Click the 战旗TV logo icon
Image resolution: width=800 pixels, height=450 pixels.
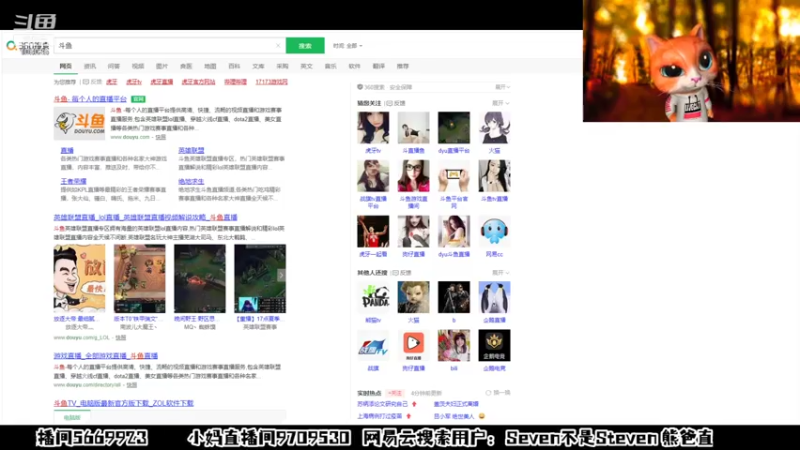[x=373, y=345]
